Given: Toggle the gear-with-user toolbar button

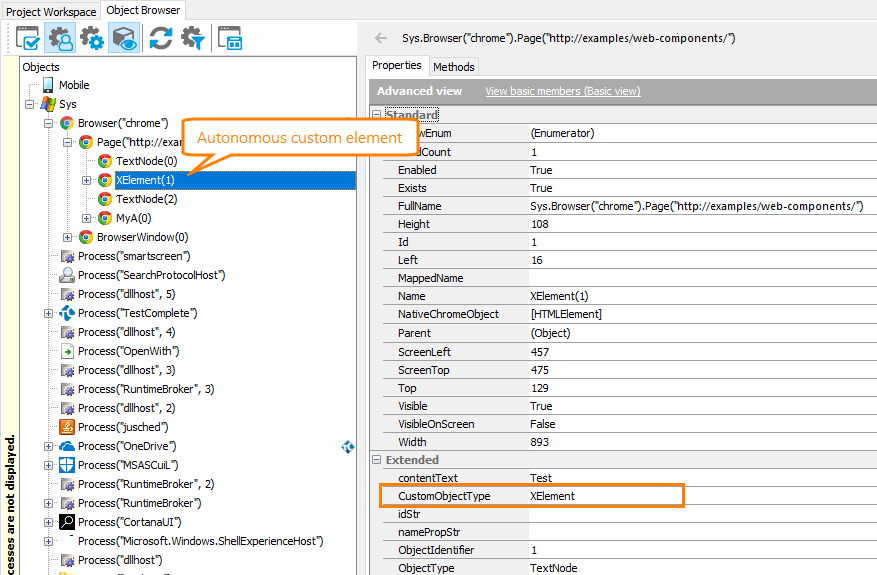Looking at the screenshot, I should point(61,38).
